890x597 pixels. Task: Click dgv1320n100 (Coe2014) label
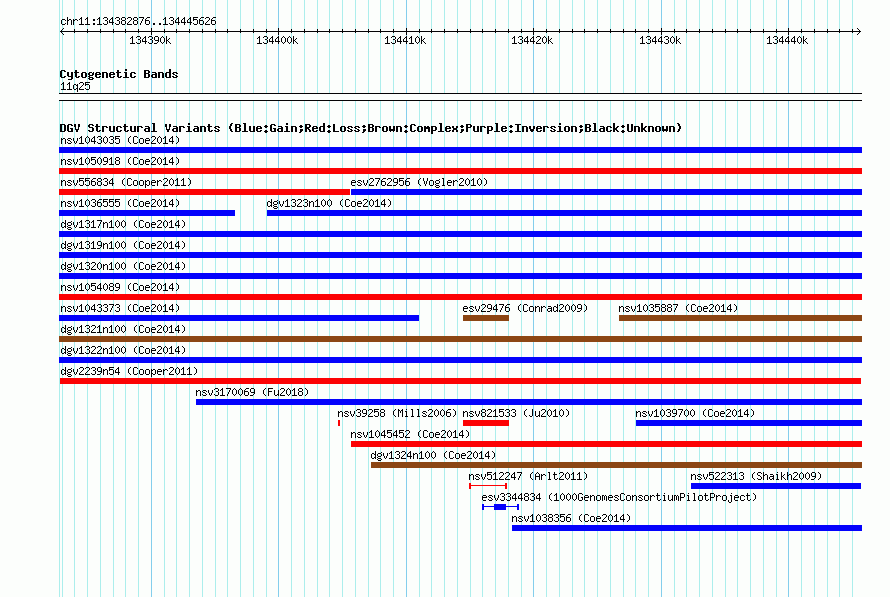point(123,266)
